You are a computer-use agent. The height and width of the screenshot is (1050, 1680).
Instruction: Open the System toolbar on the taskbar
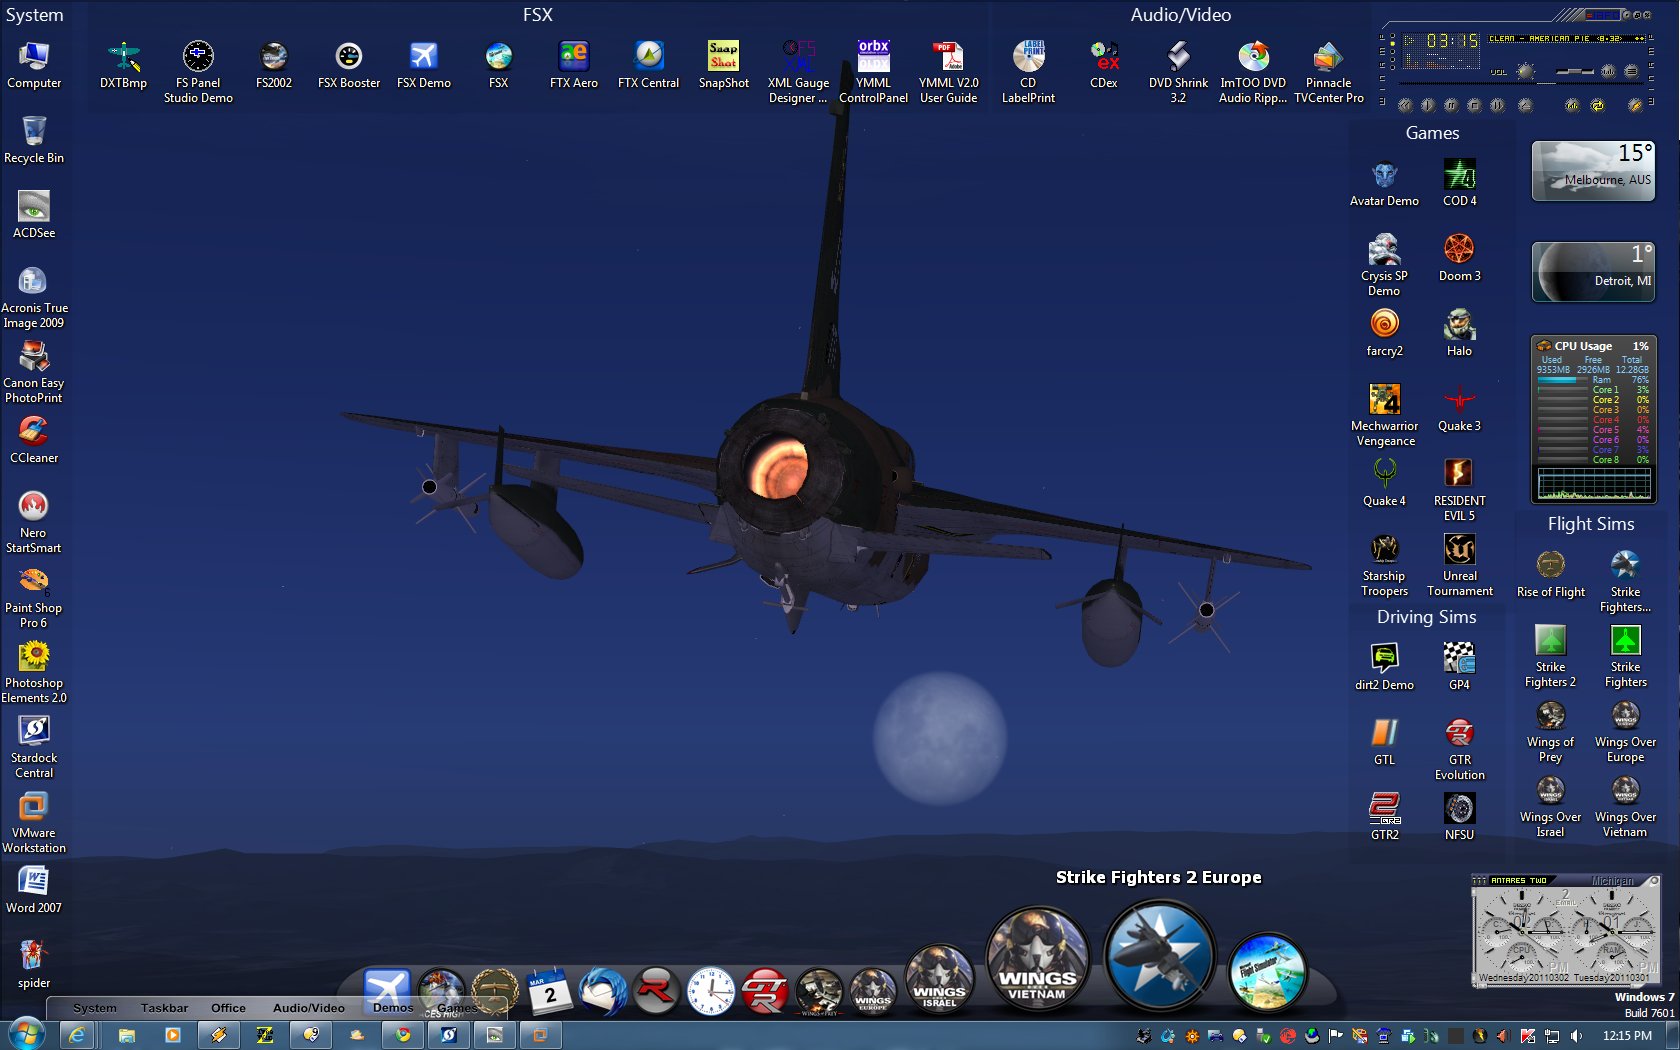94,1008
